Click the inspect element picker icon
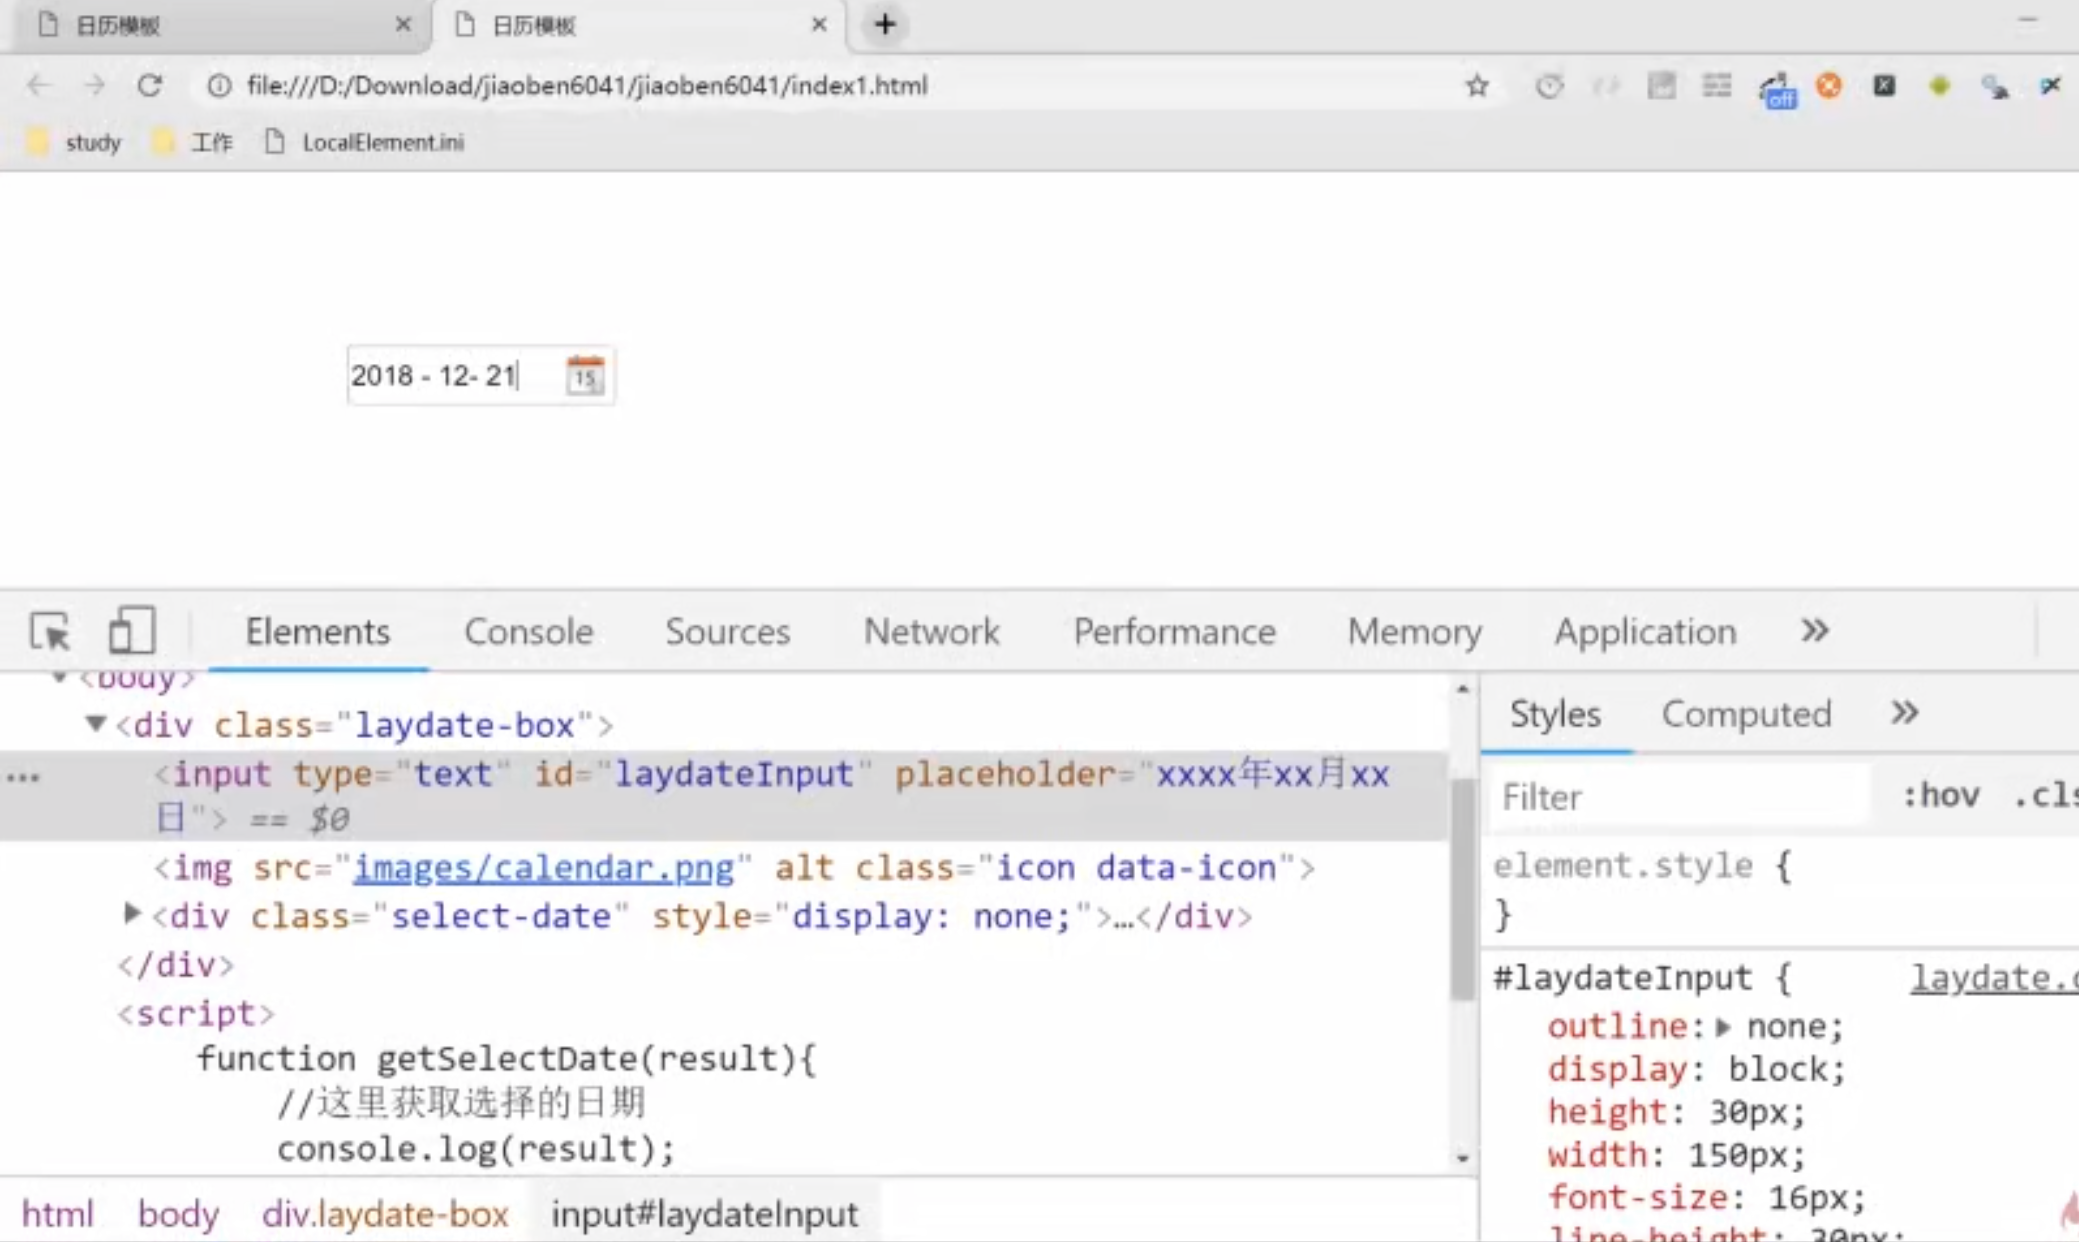Image resolution: width=2079 pixels, height=1242 pixels. (49, 632)
